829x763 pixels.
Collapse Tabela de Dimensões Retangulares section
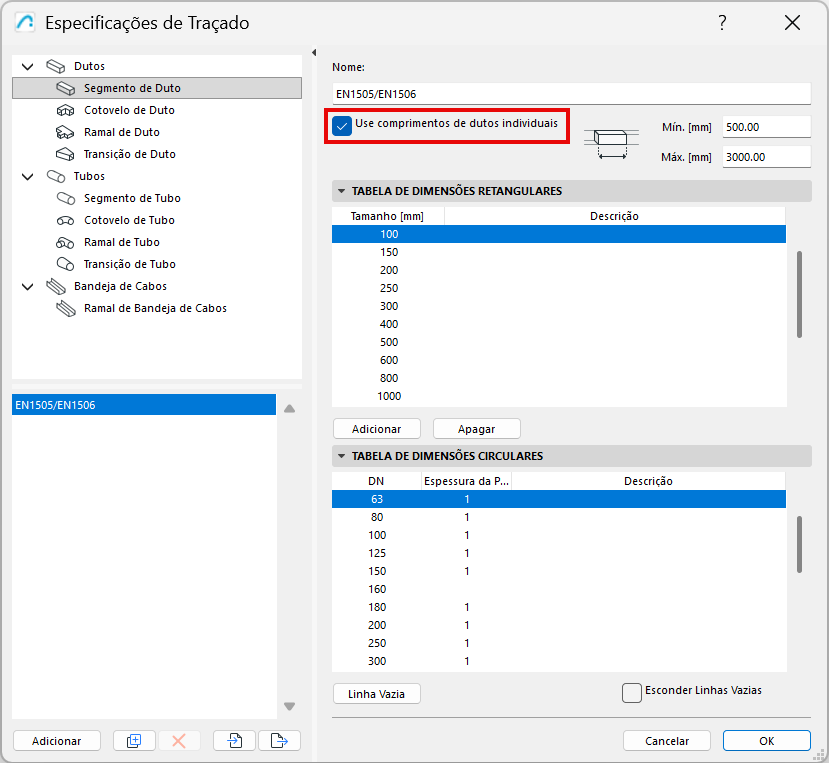tap(342, 191)
